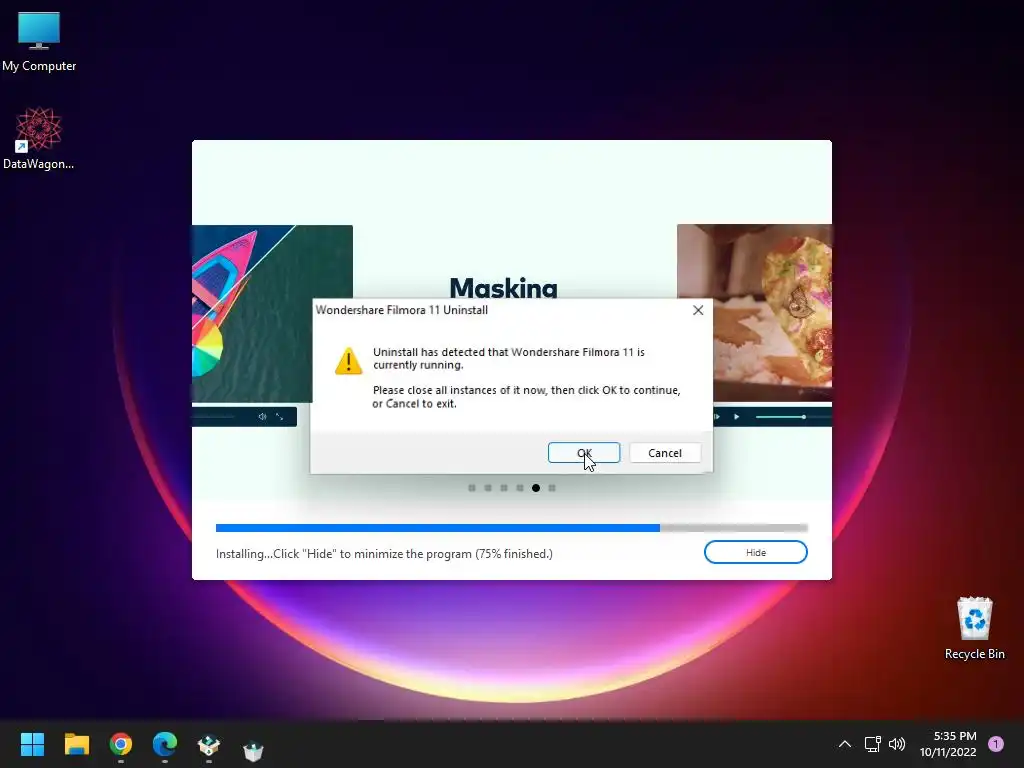Click the 'Installing...75% finished' status text
Image resolution: width=1024 pixels, height=768 pixels.
384,554
